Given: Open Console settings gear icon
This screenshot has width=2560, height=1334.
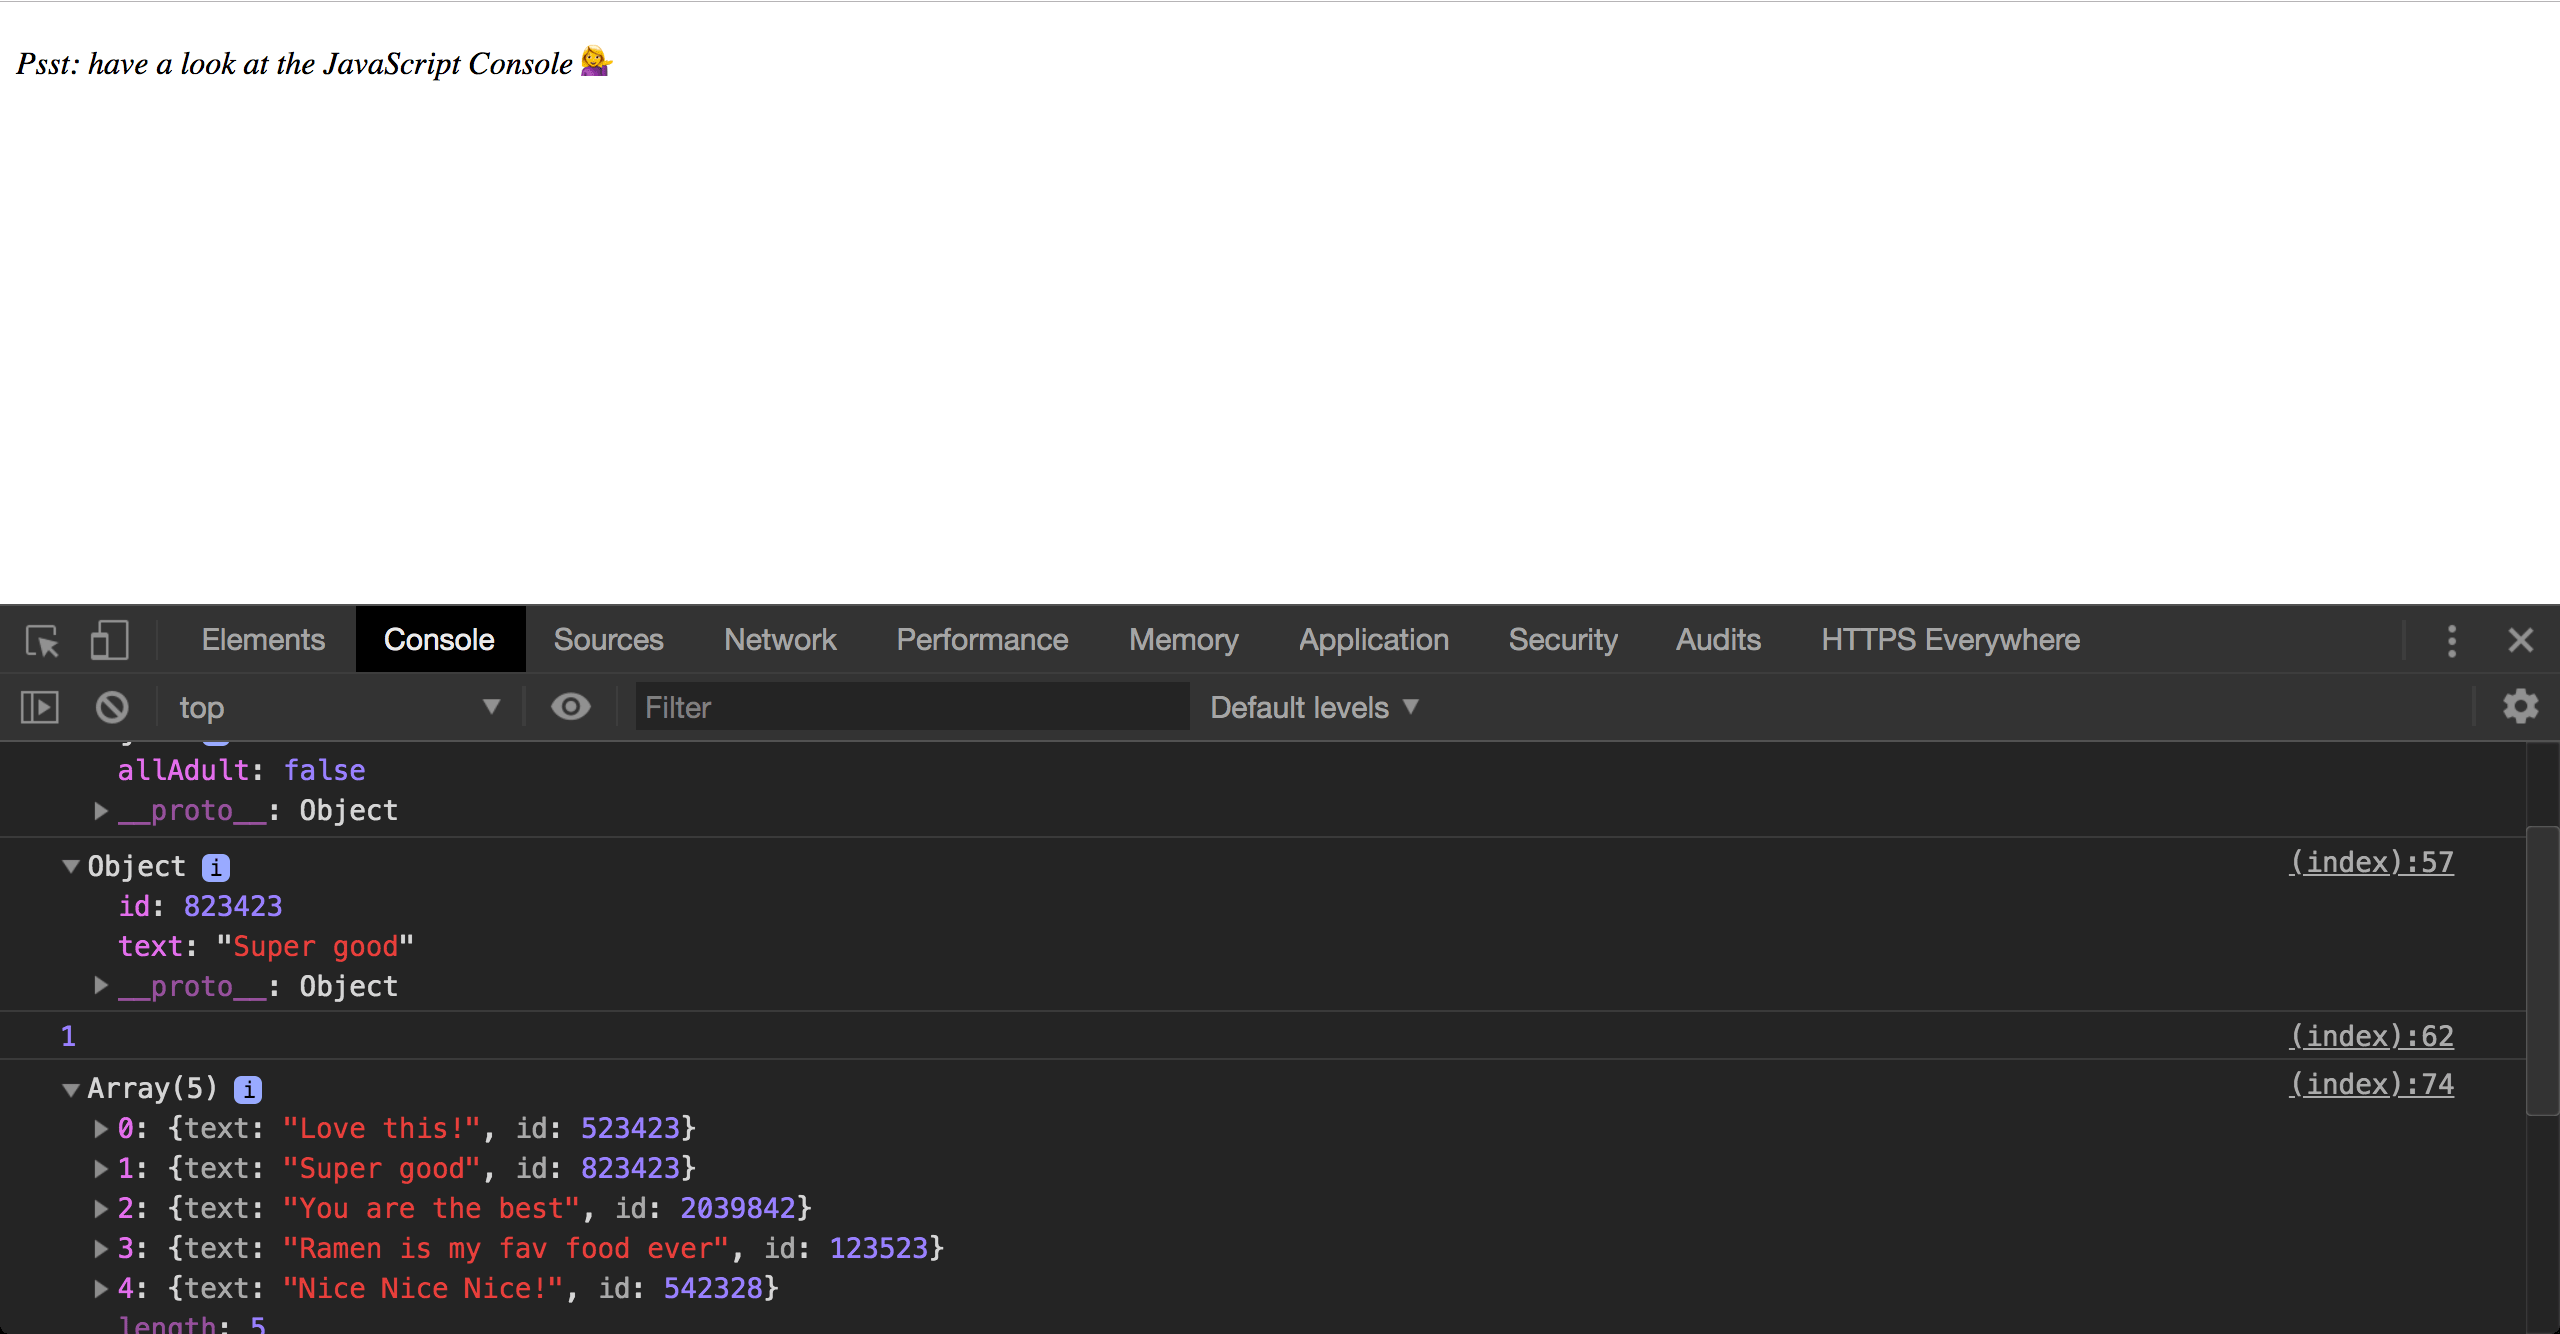Looking at the screenshot, I should 2520,707.
